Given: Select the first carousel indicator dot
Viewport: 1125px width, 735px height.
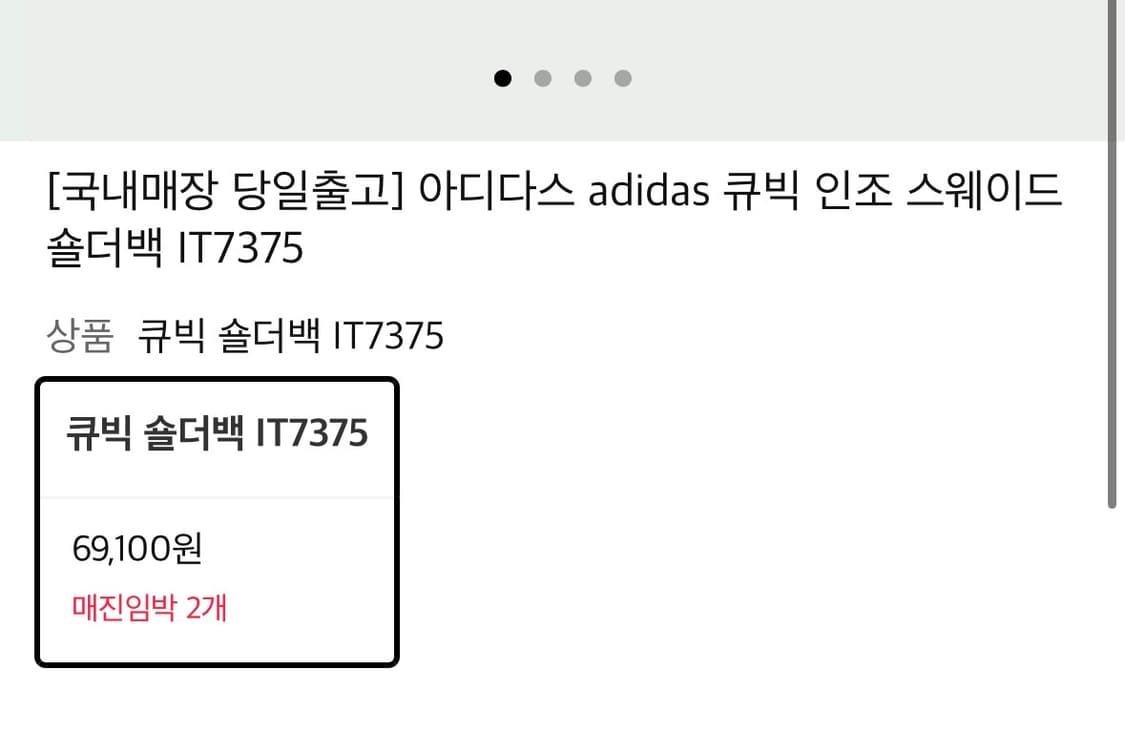Looking at the screenshot, I should pyautogui.click(x=503, y=78).
